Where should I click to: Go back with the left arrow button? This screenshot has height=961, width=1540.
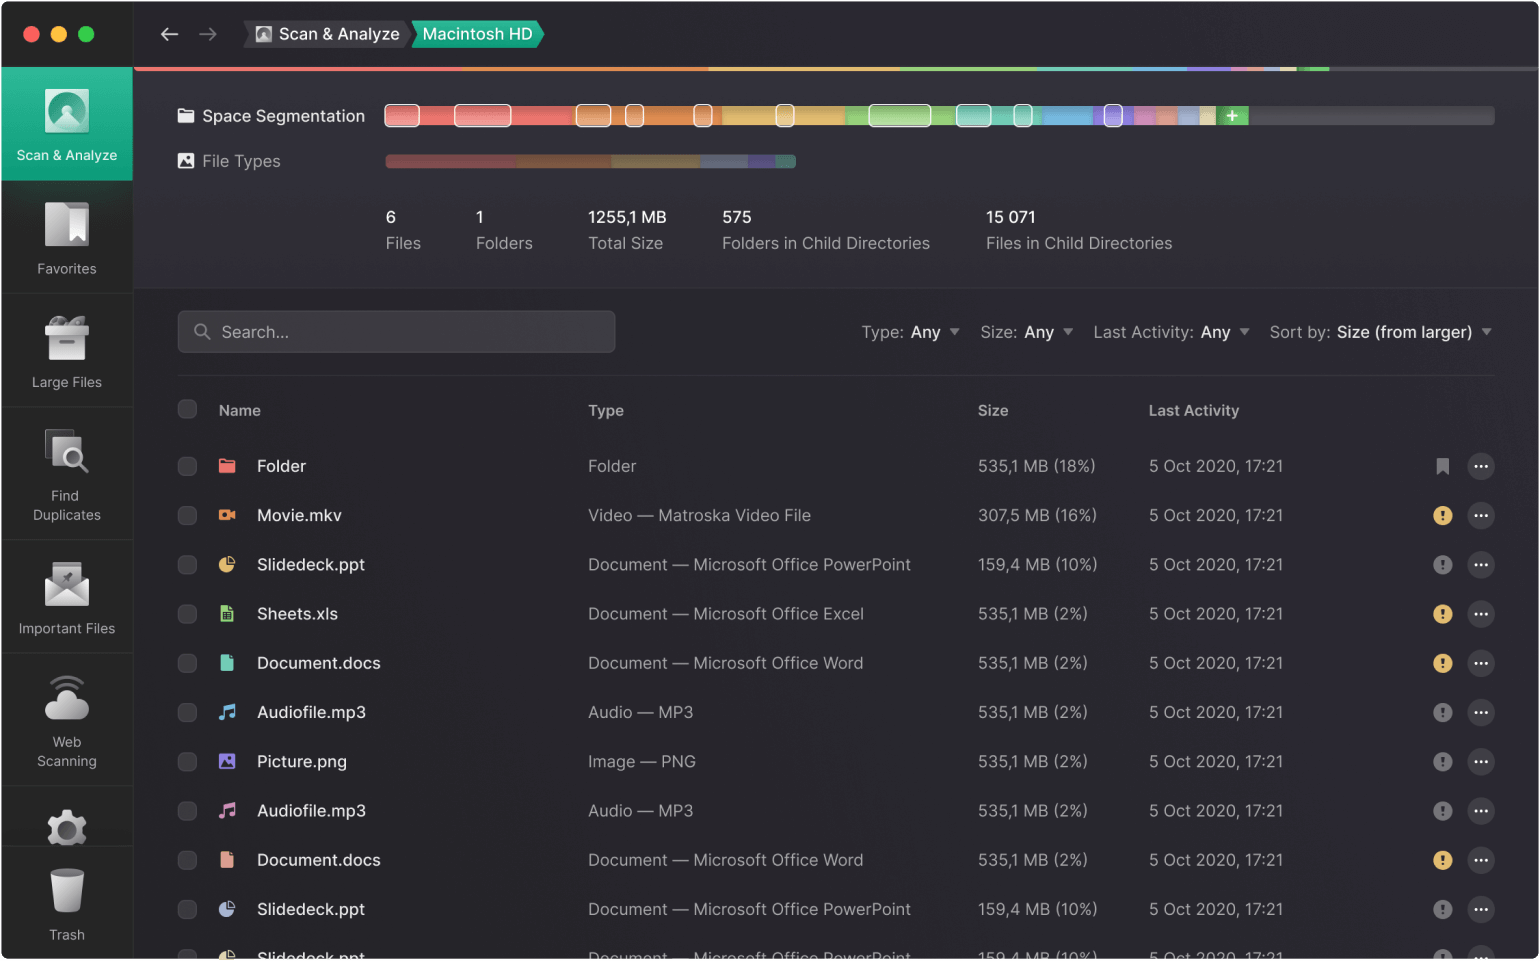170,34
